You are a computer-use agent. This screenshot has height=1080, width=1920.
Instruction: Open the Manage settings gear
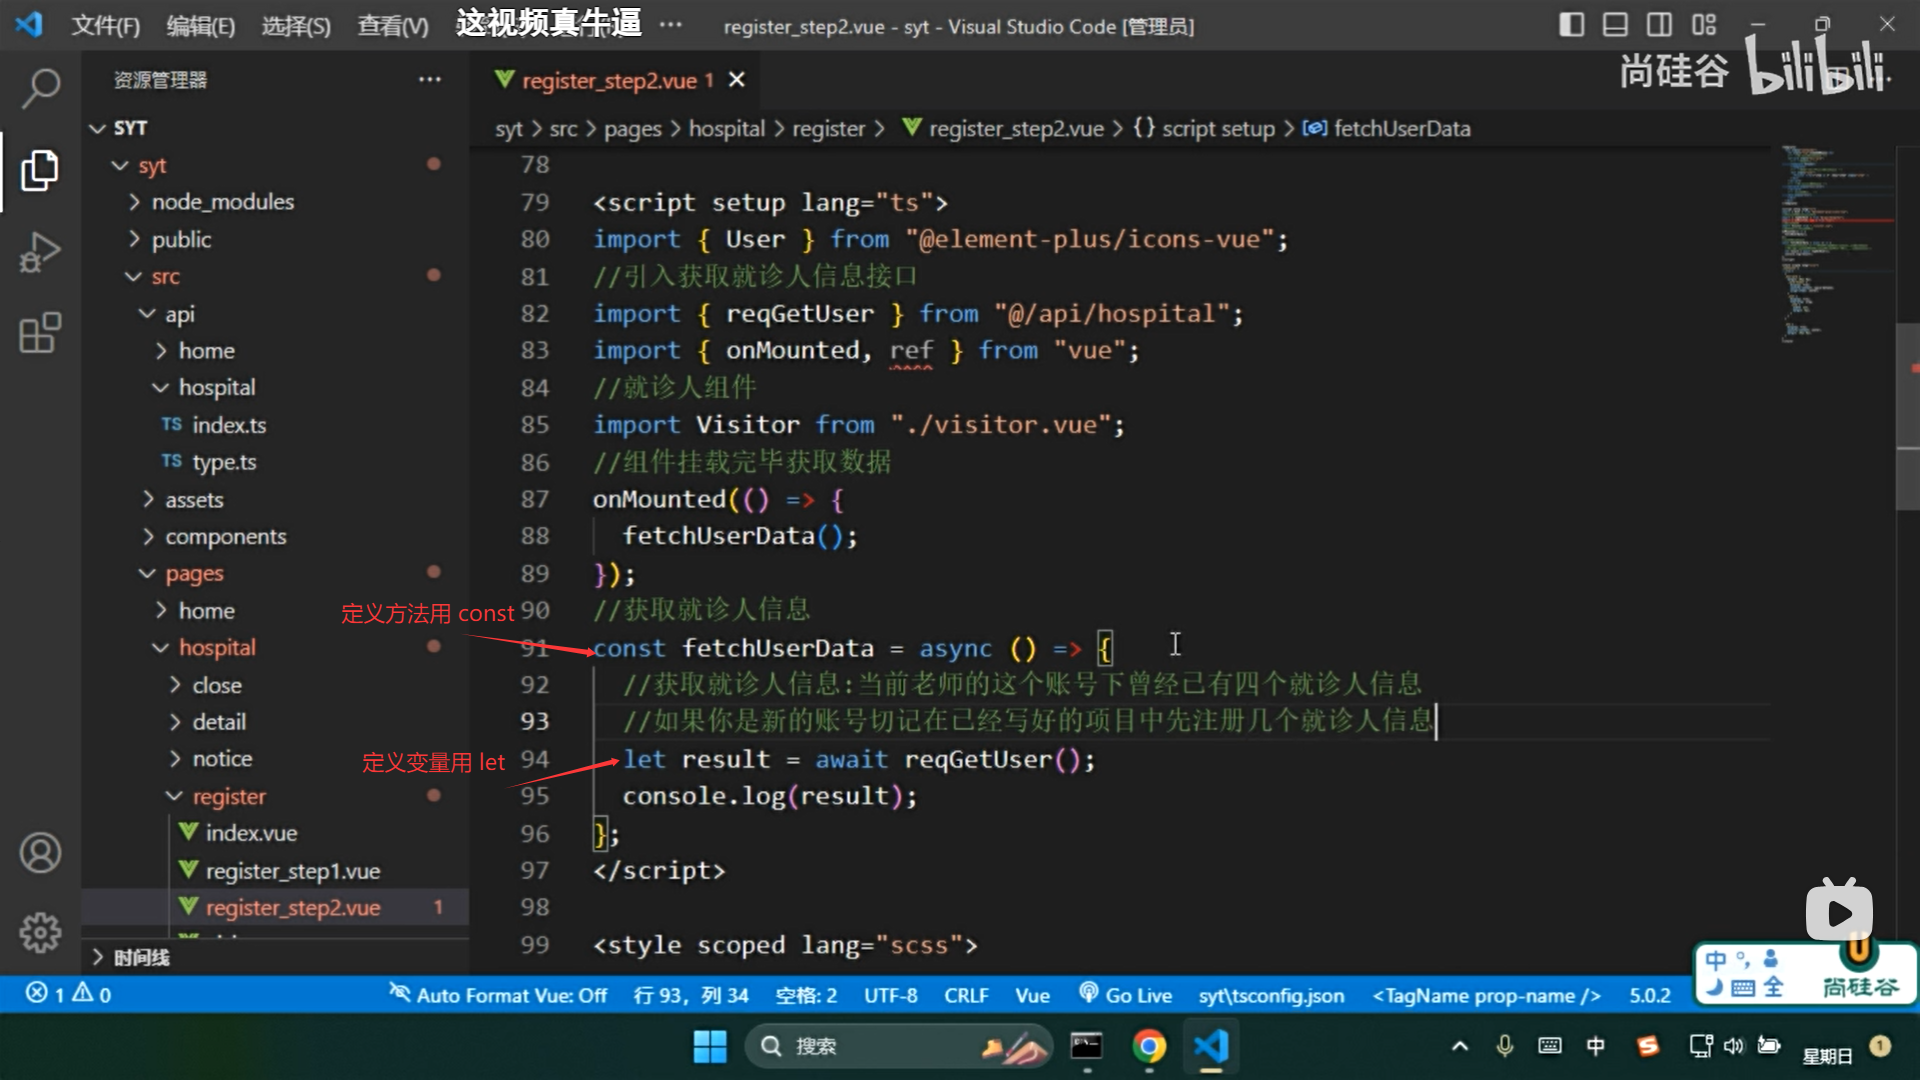(x=40, y=933)
